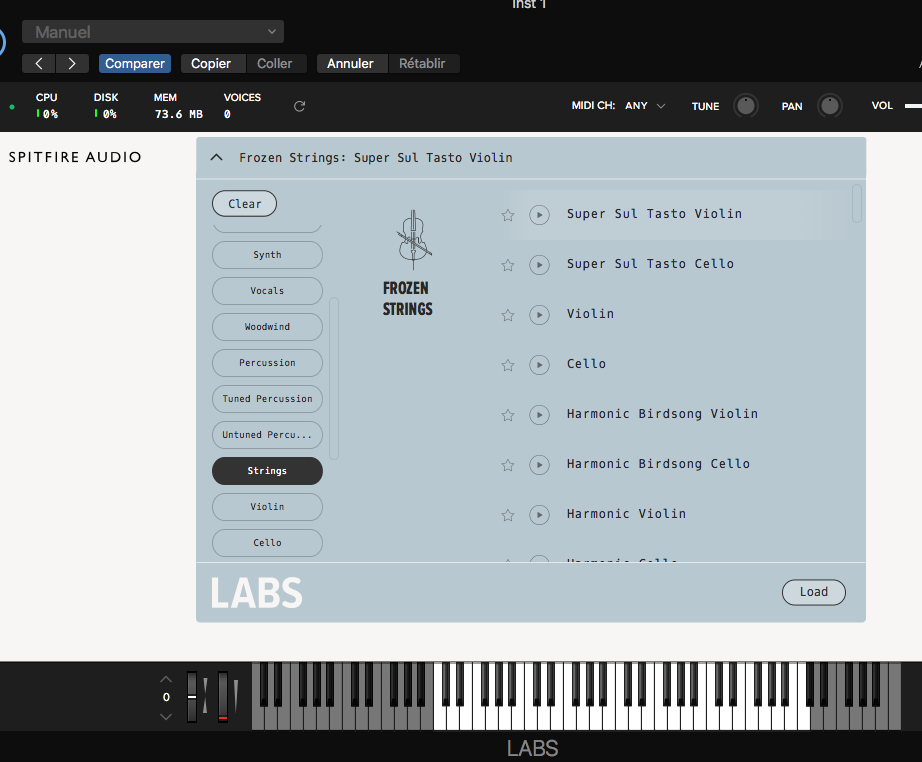
Task: Collapse the Frozen Strings preset browser
Action: (x=216, y=157)
